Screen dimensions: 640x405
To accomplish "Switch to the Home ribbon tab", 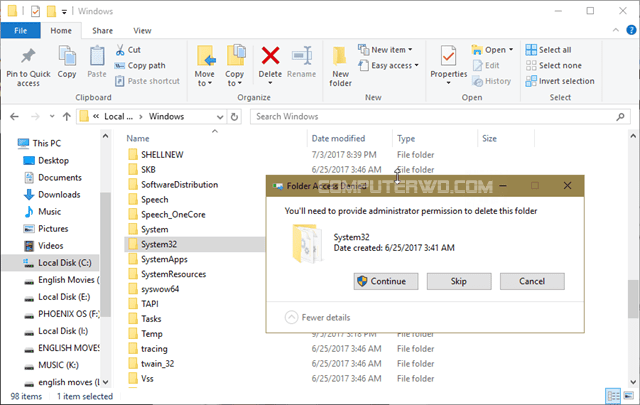I will click(x=61, y=31).
